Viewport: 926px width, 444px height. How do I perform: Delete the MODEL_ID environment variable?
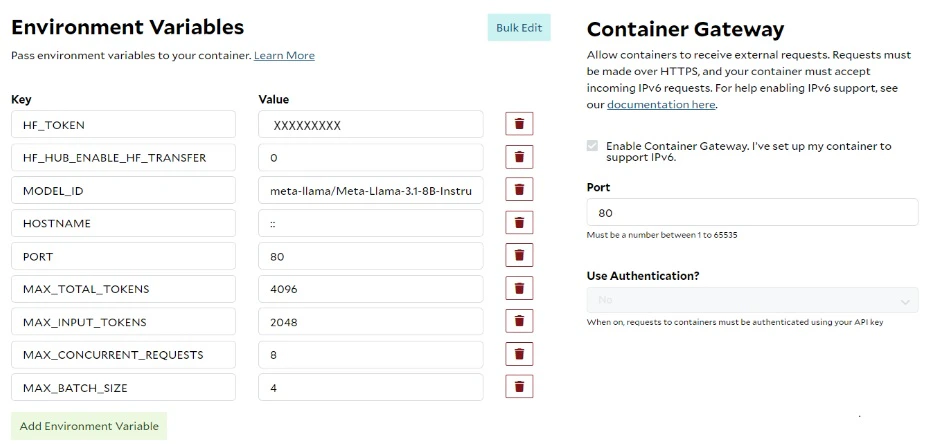pyautogui.click(x=519, y=190)
